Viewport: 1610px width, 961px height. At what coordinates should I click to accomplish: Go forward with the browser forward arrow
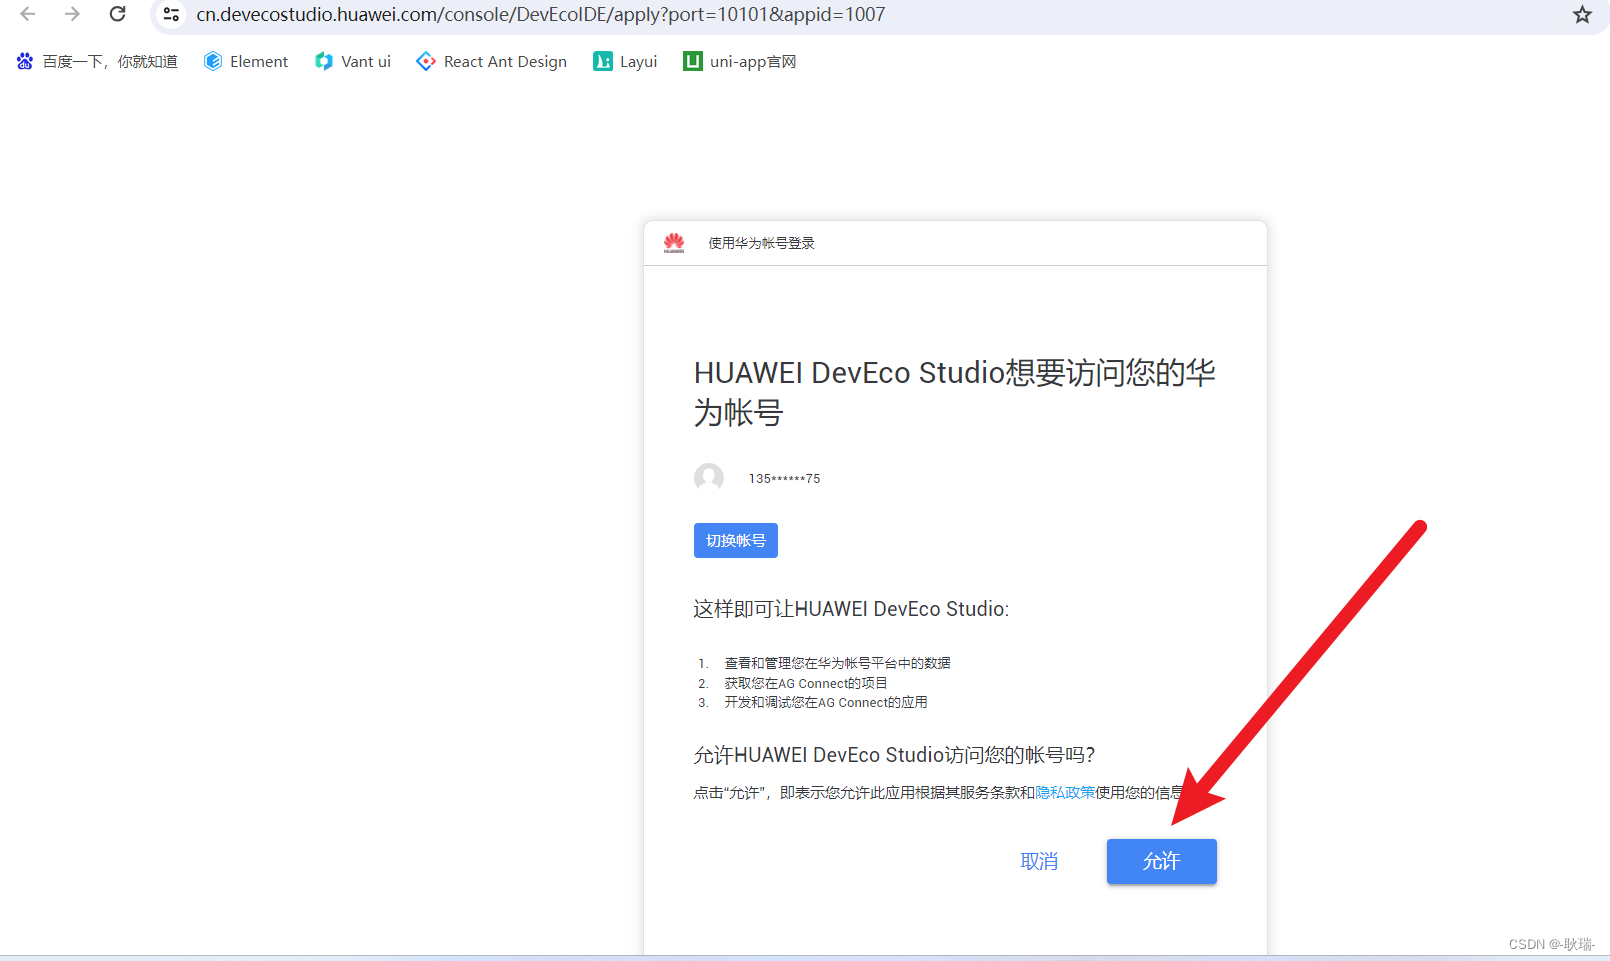coord(72,14)
